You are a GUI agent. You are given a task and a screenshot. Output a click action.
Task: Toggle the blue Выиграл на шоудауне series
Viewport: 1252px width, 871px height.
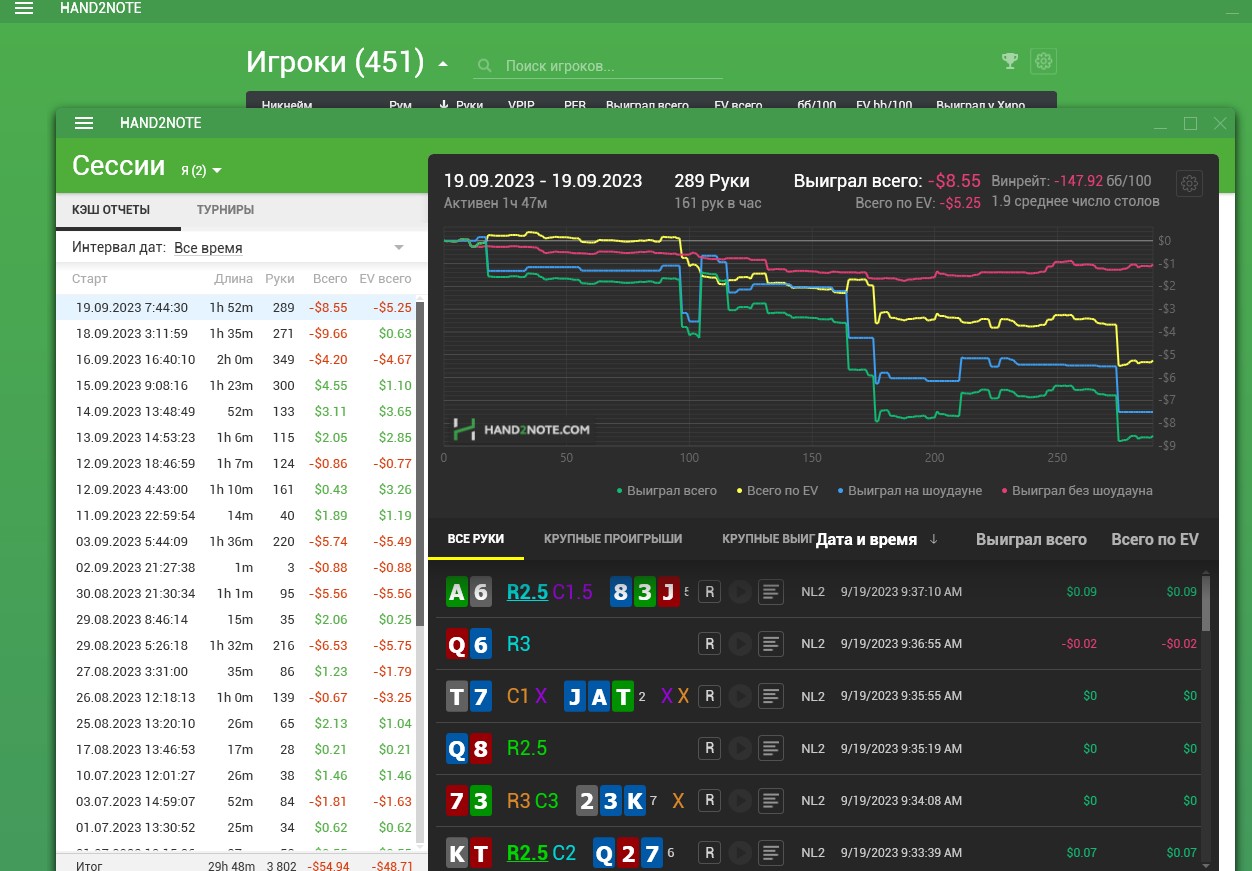(x=909, y=491)
